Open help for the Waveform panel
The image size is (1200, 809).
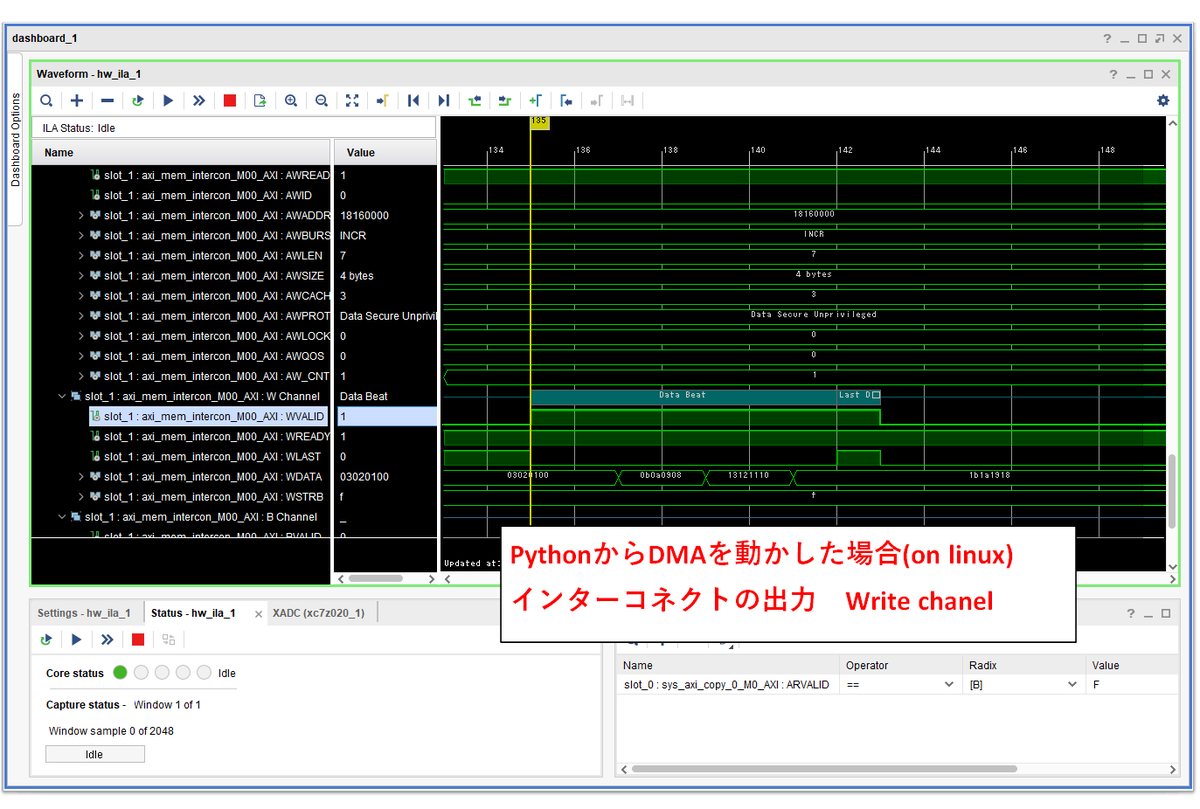point(1113,75)
